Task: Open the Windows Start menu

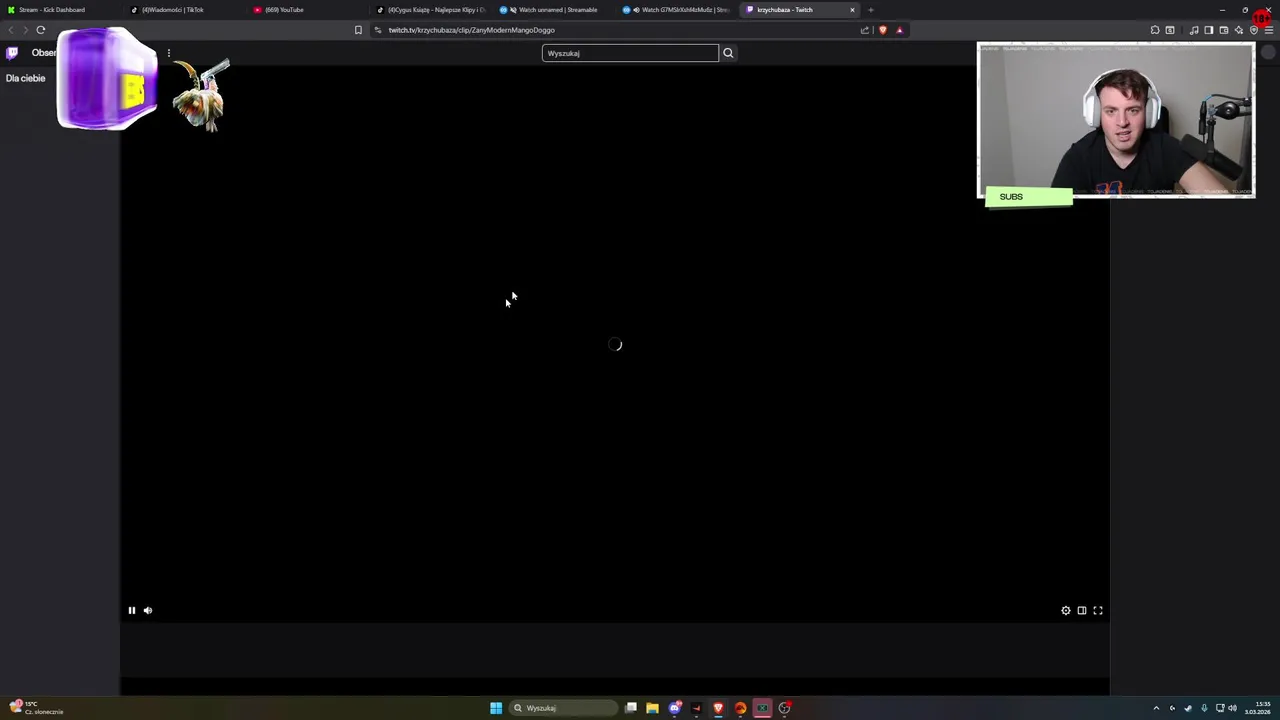Action: tap(496, 708)
